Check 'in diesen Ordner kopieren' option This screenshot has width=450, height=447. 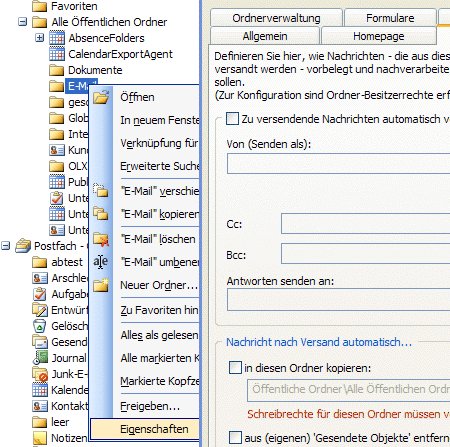pos(235,368)
